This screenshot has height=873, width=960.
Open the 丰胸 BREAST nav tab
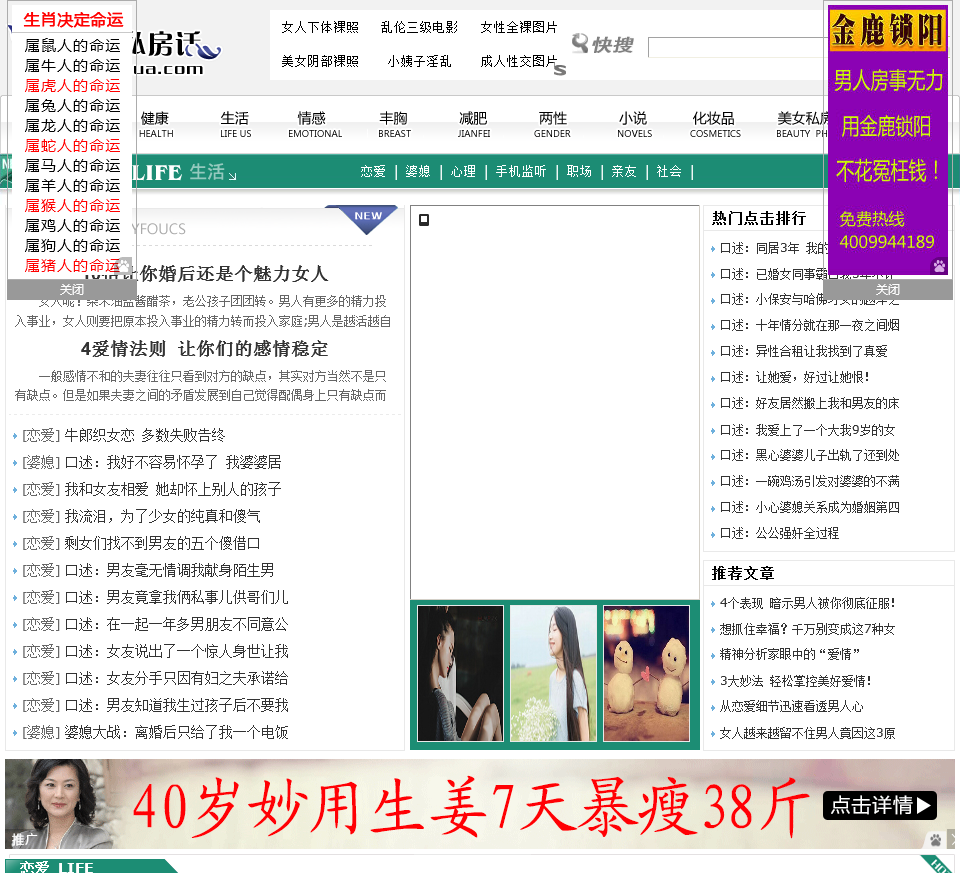(x=394, y=124)
